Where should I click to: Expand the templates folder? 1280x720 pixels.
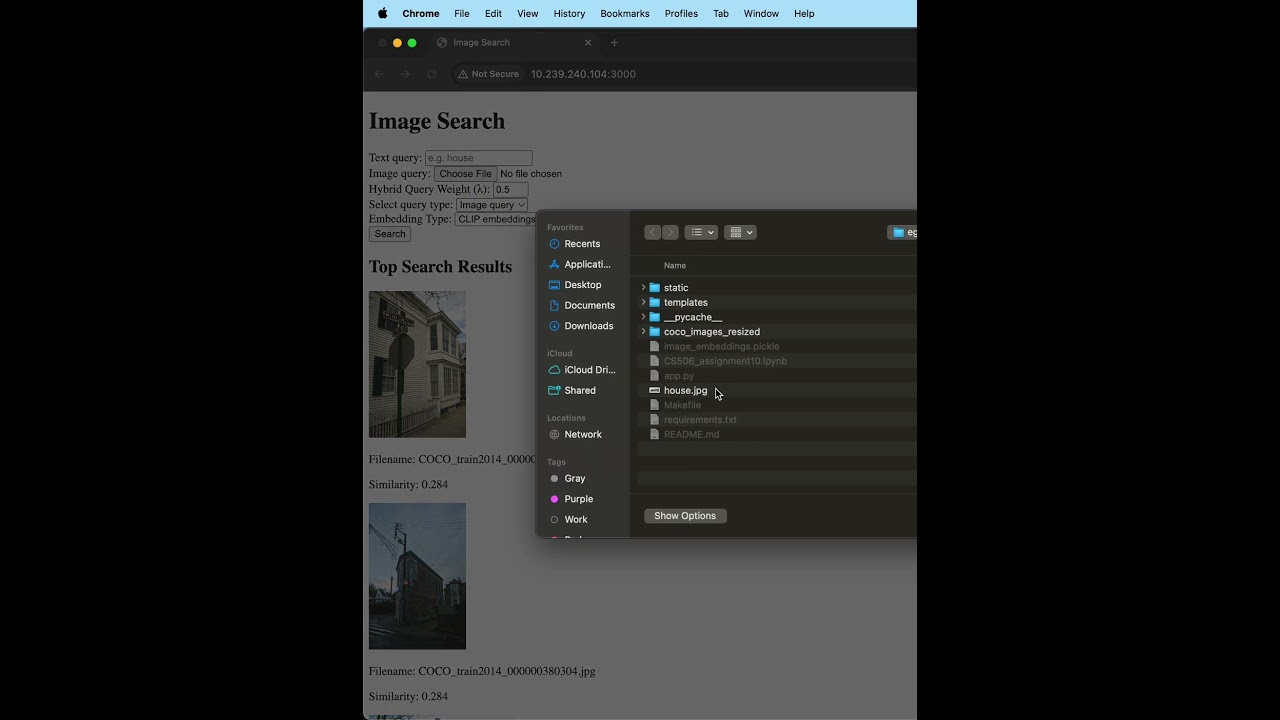643,302
